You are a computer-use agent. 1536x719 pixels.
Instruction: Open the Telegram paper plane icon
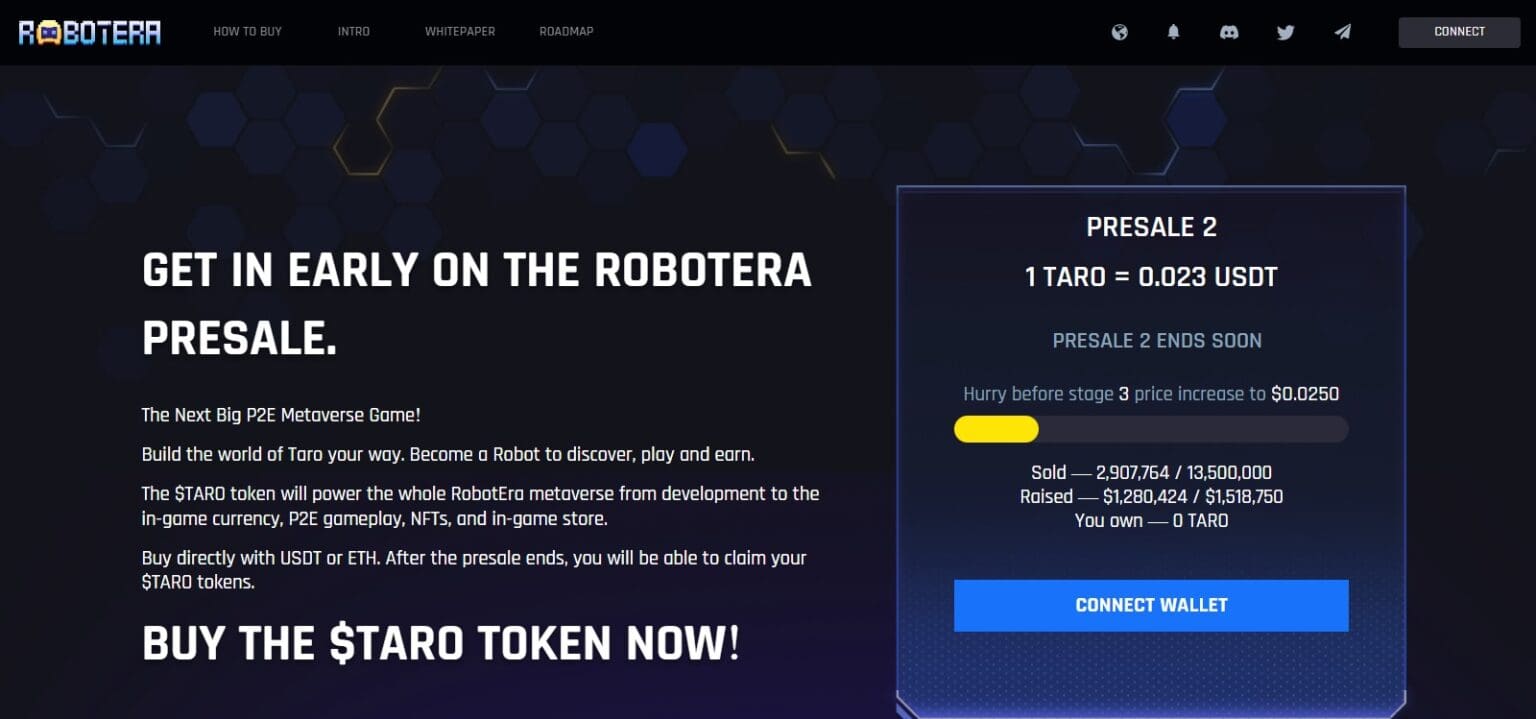click(1342, 32)
